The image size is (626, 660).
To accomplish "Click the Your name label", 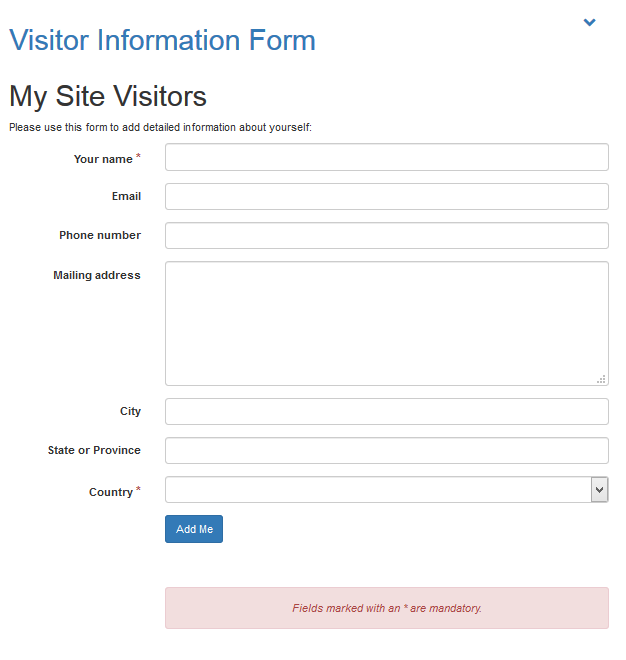I will (103, 159).
